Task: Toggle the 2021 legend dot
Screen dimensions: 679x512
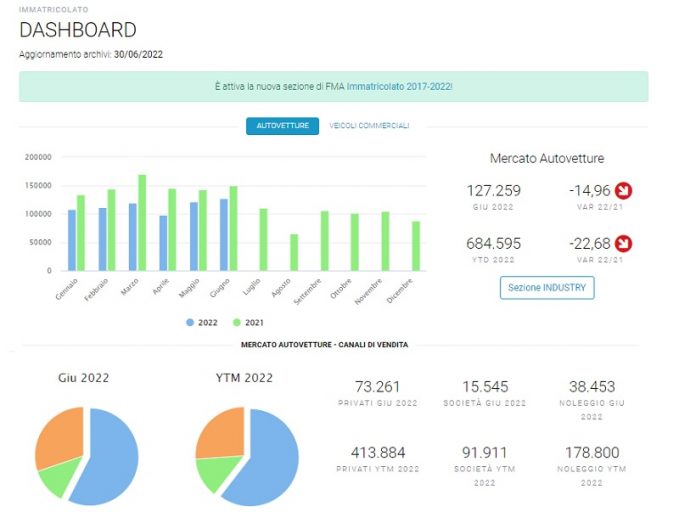Action: point(236,322)
